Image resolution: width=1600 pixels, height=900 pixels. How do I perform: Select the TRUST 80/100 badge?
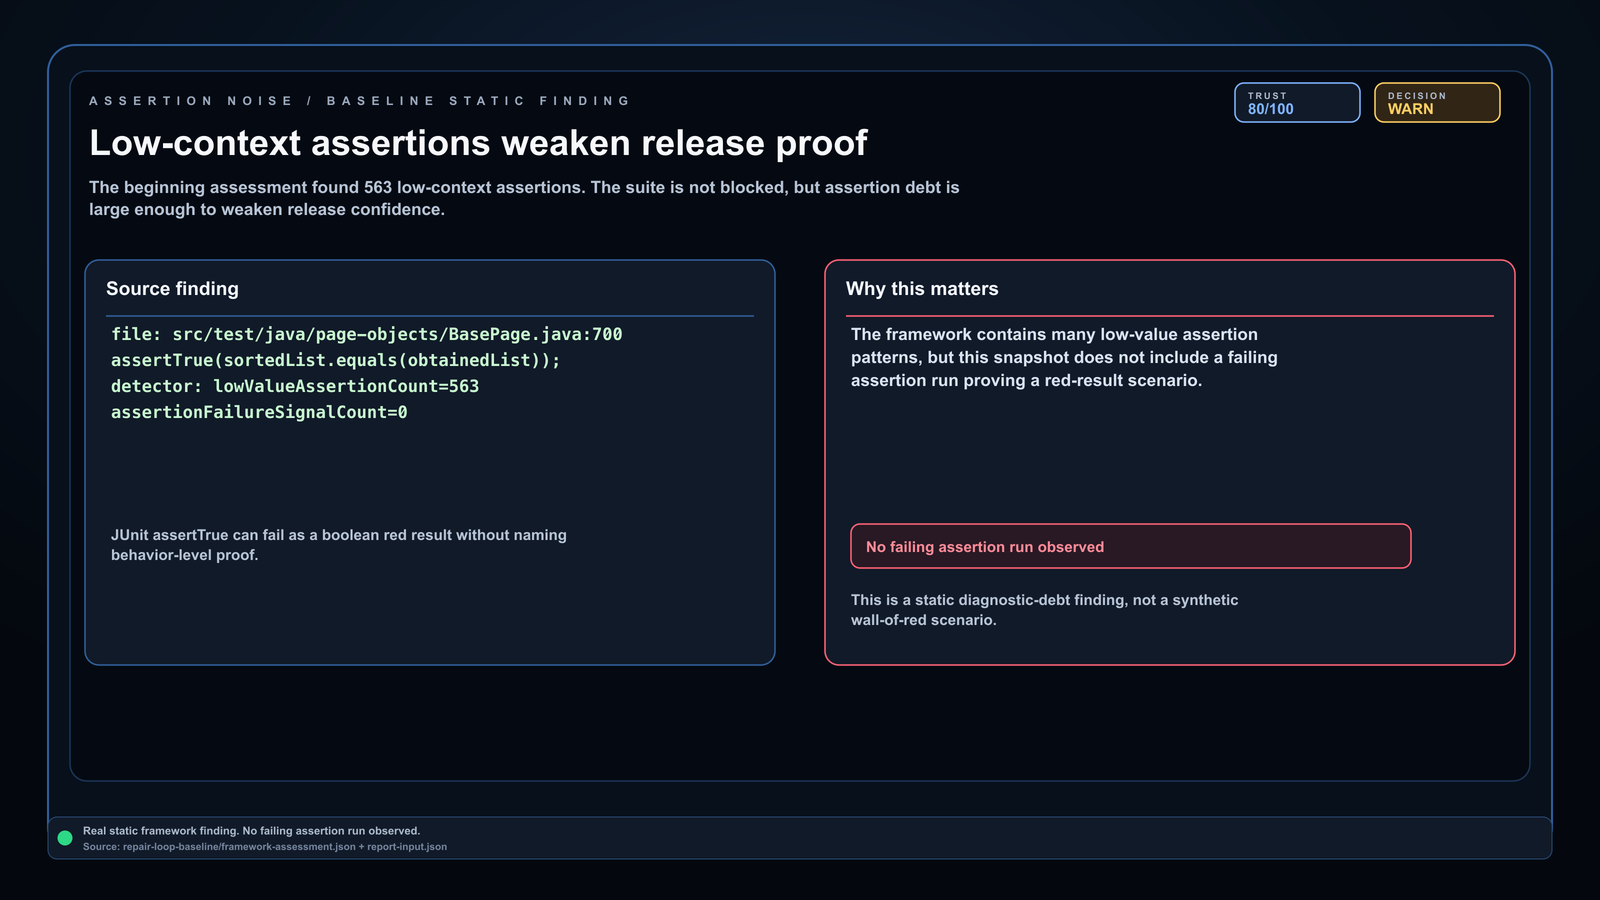[1297, 102]
